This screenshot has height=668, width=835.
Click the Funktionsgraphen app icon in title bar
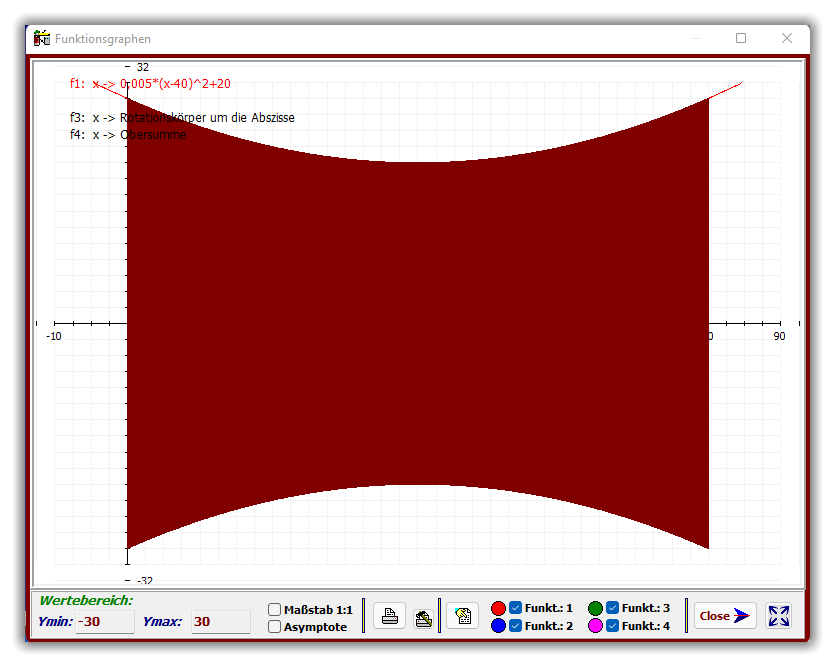(x=42, y=39)
